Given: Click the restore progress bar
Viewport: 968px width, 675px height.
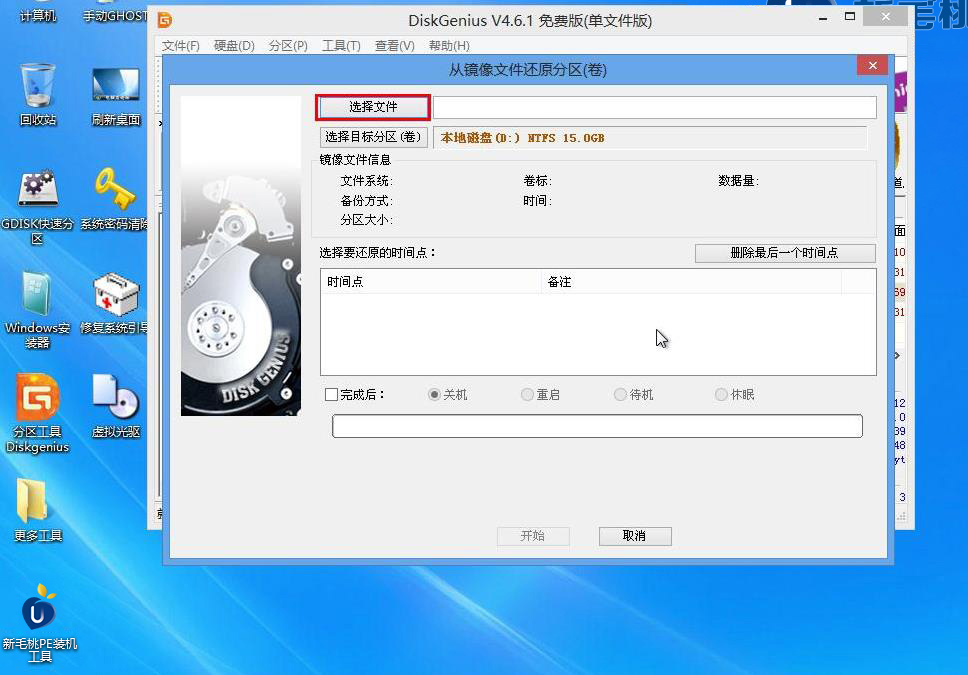Looking at the screenshot, I should [597, 426].
